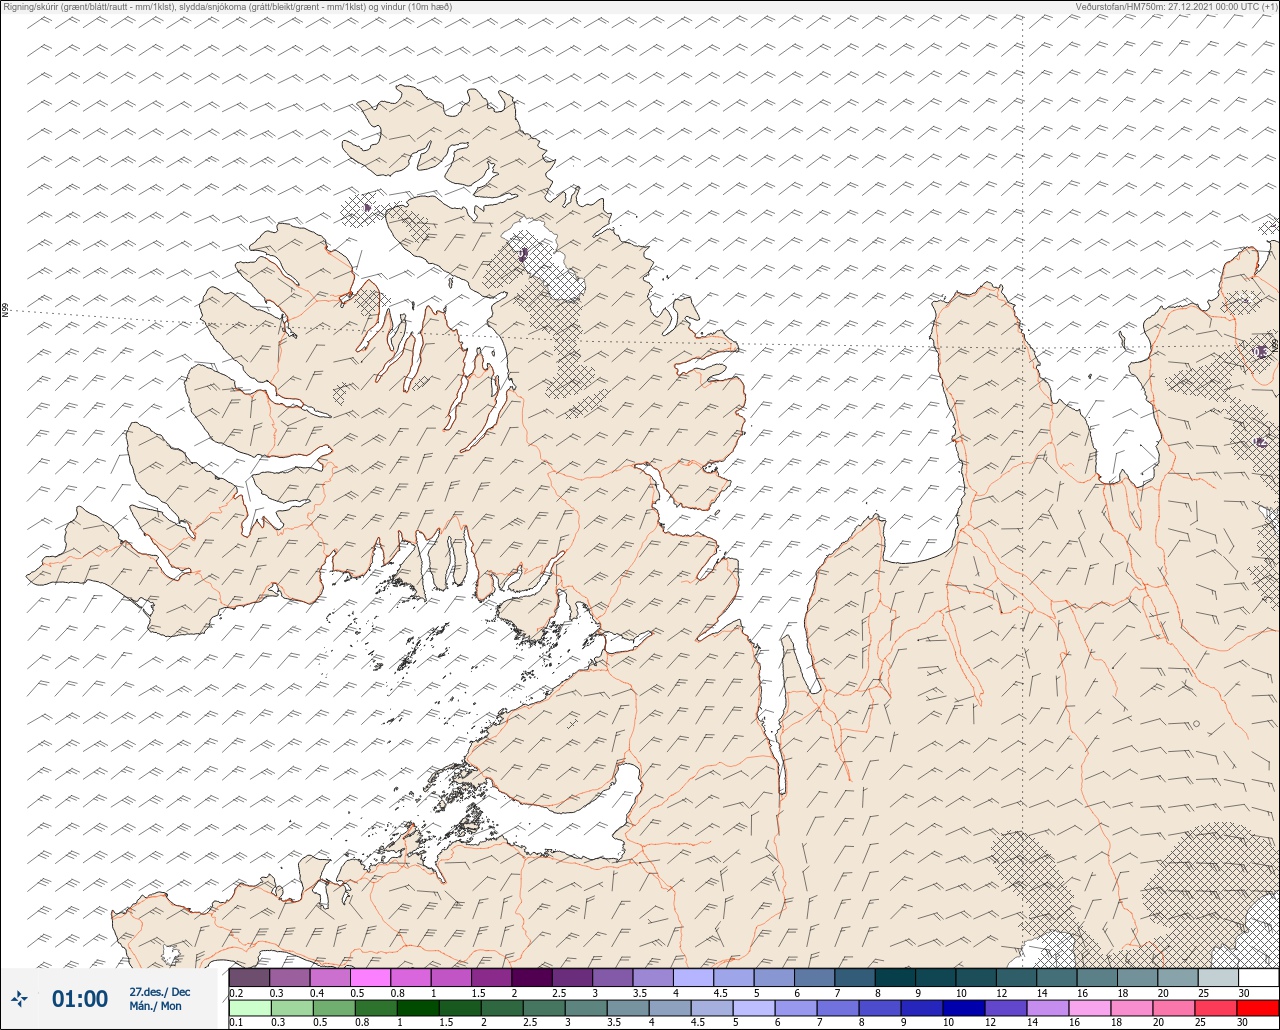The image size is (1280, 1030).
Task: Select top-row gray-teal swatch labeled 20
Action: (x=1178, y=977)
